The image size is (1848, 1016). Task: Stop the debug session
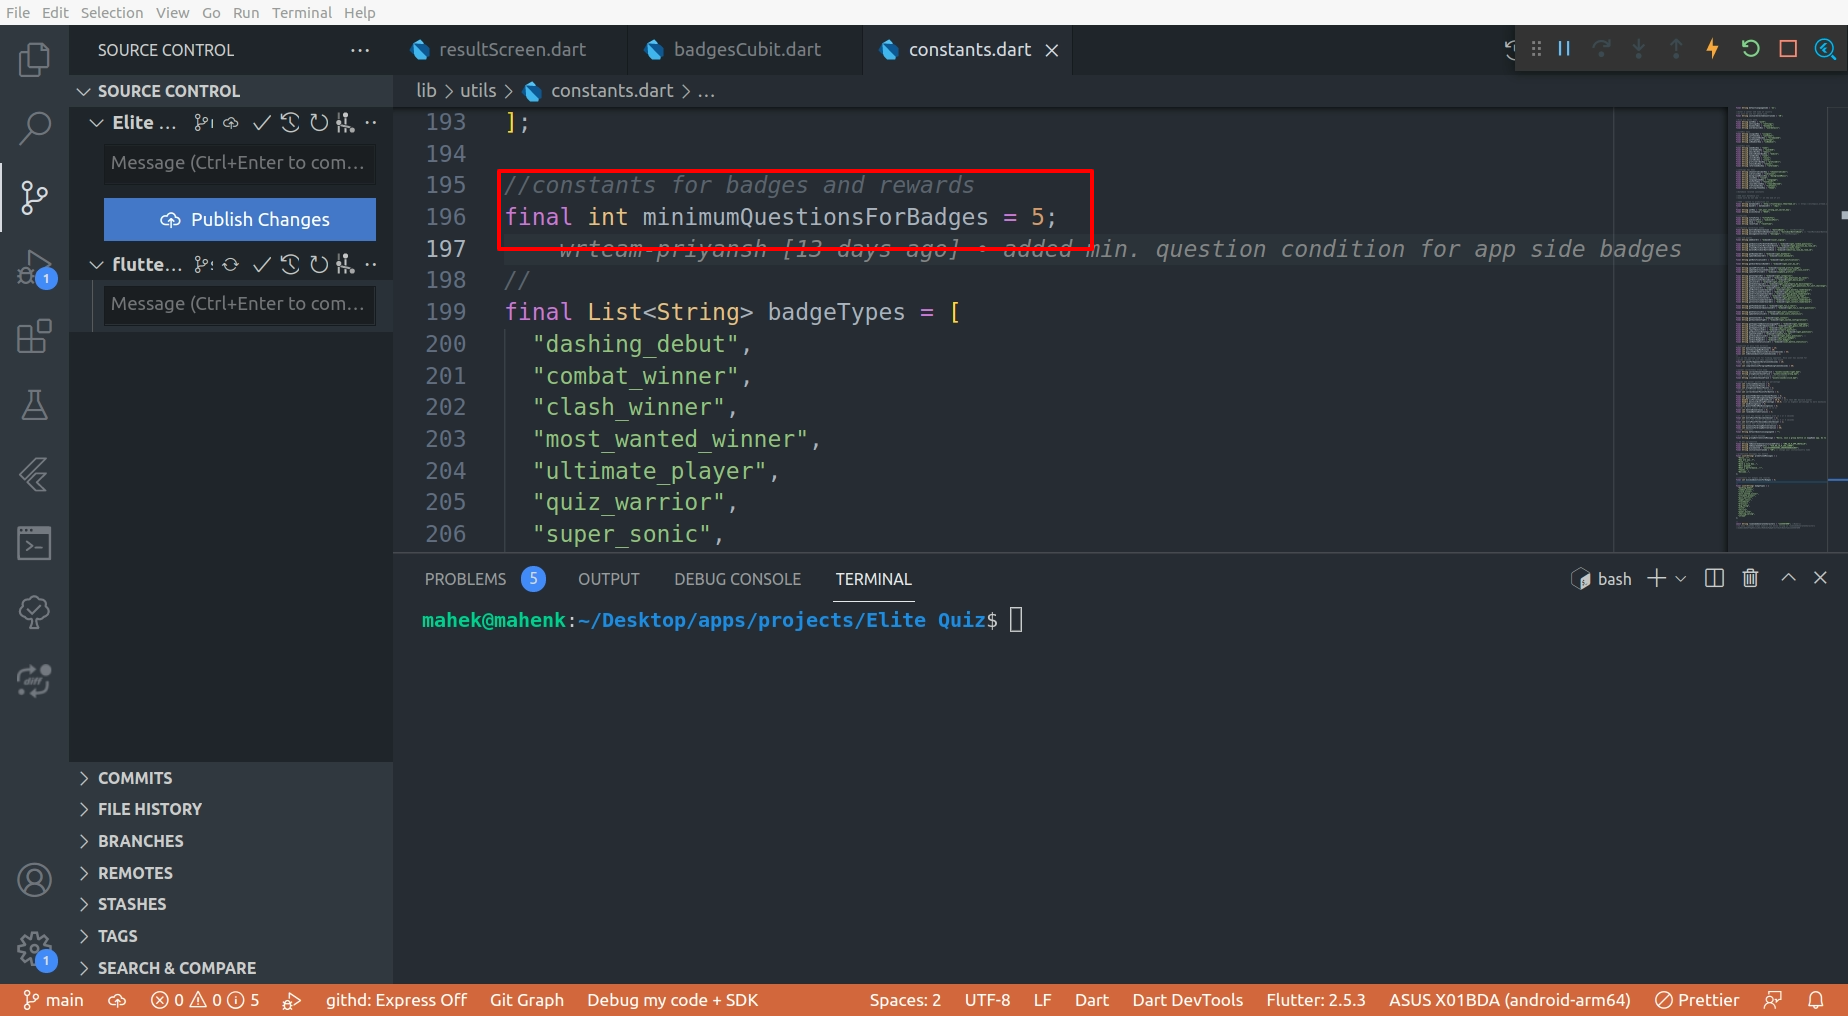pyautogui.click(x=1788, y=49)
